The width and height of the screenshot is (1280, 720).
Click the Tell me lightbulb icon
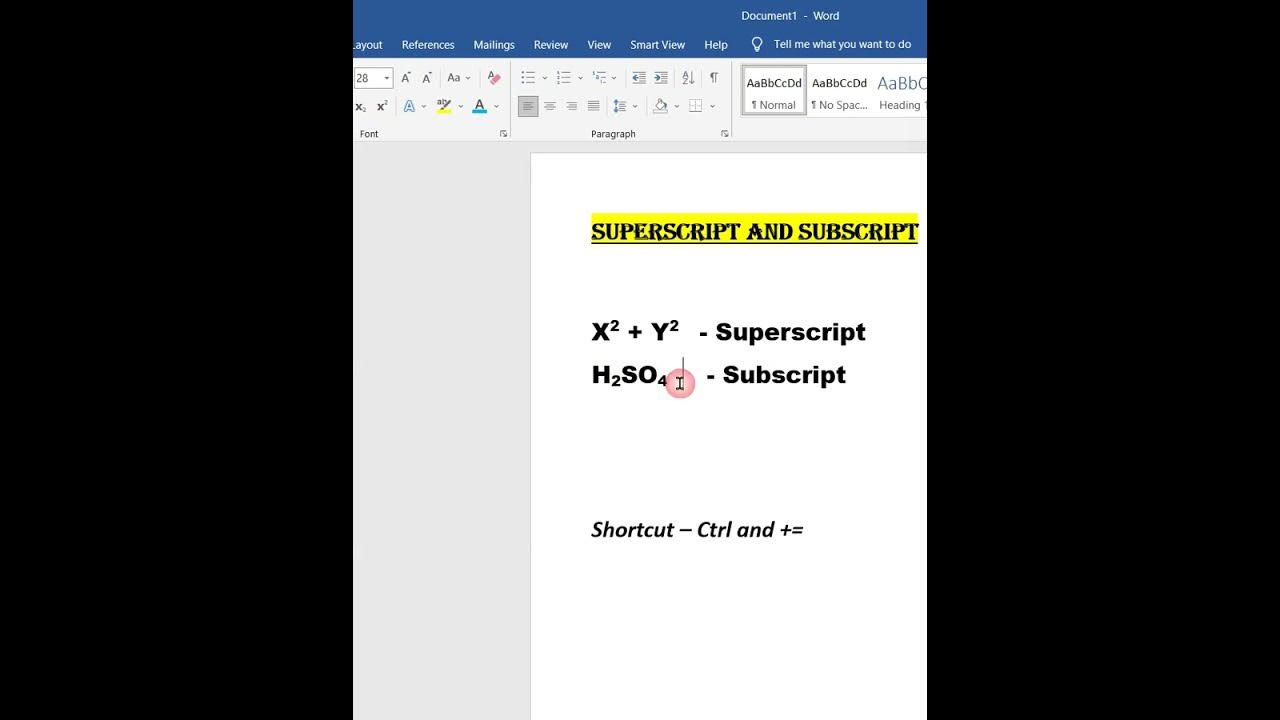tap(757, 44)
